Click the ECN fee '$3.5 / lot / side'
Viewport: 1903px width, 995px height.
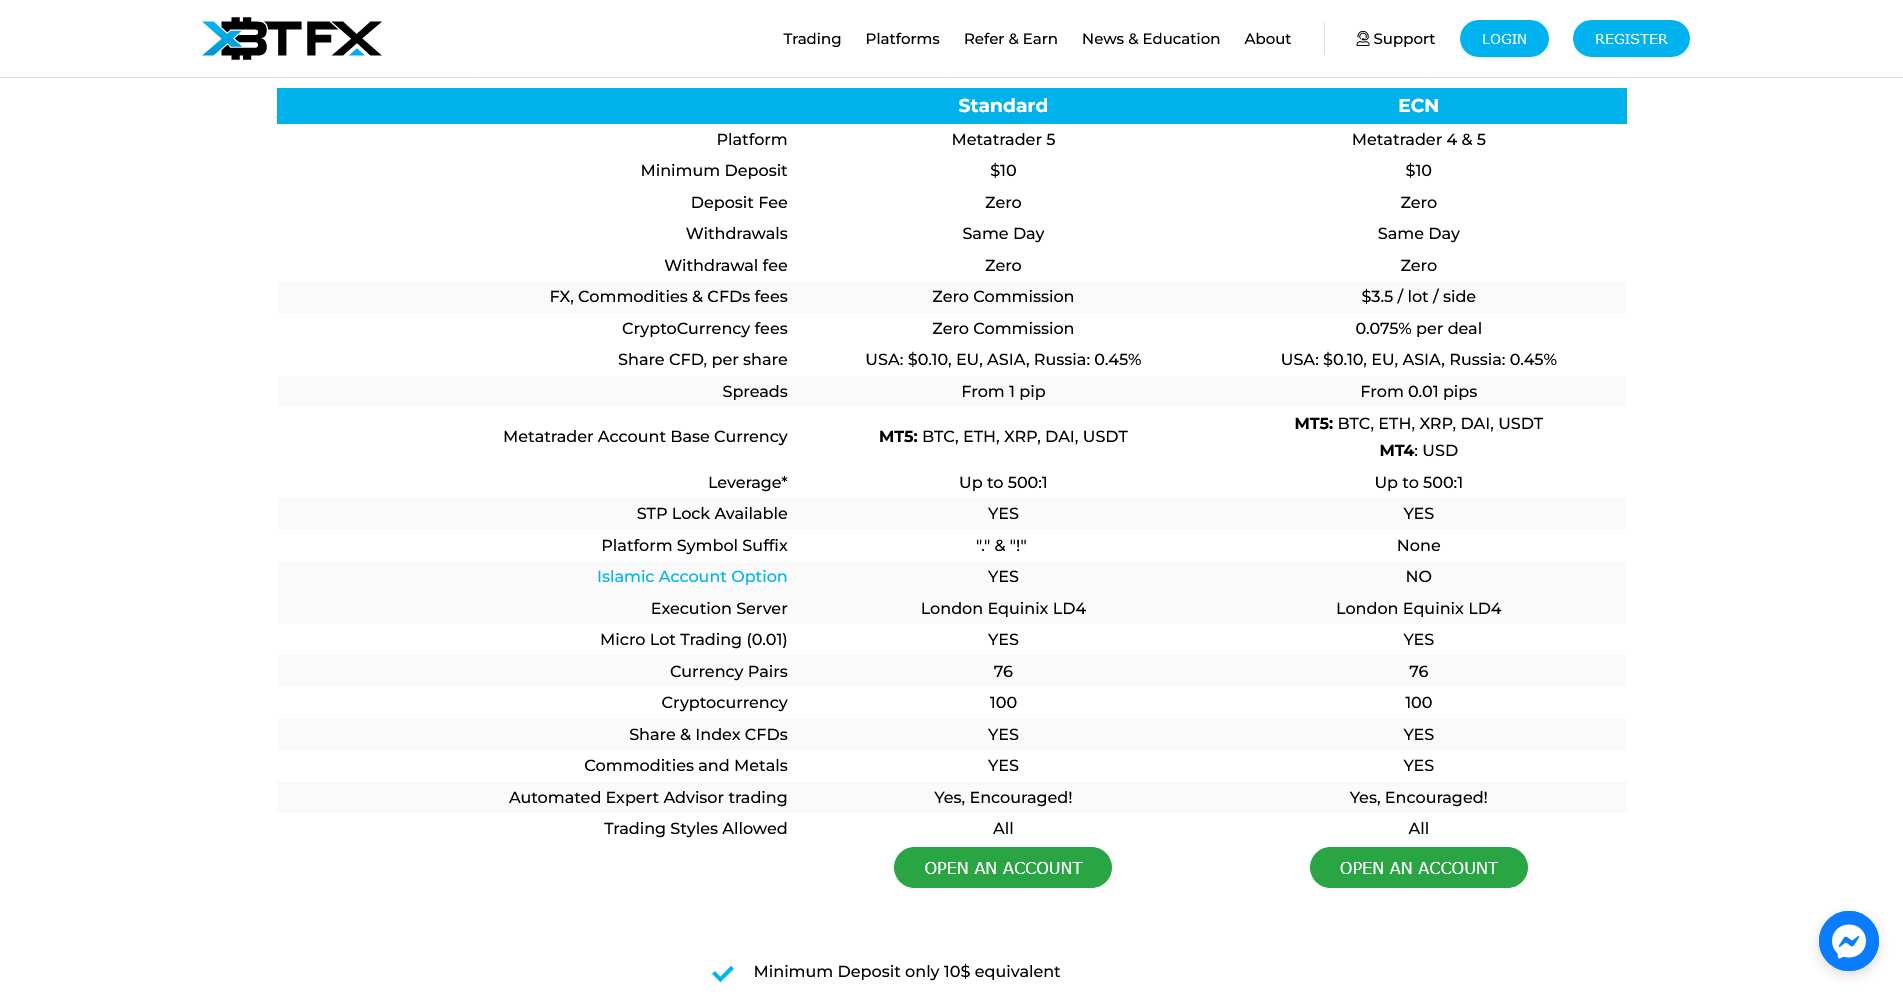[x=1418, y=297]
